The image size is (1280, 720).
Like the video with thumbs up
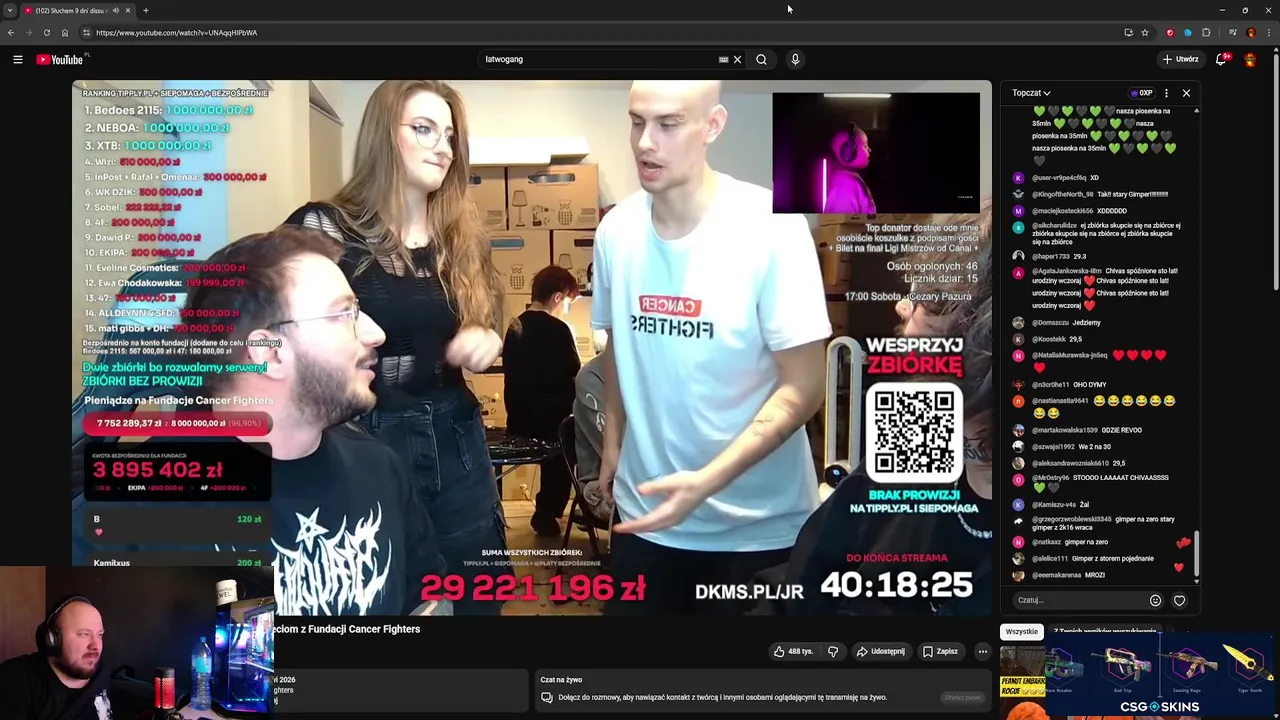pyautogui.click(x=794, y=651)
